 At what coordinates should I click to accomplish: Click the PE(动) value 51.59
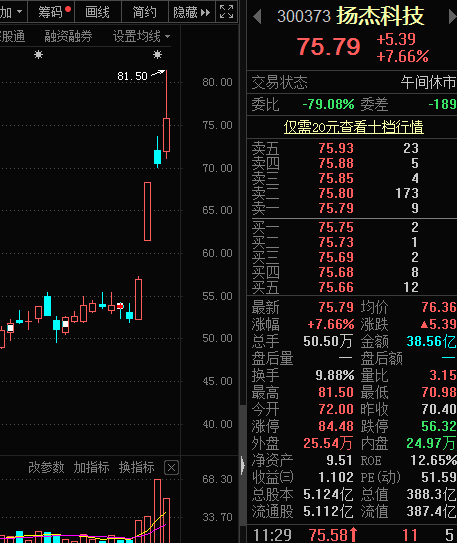(439, 477)
